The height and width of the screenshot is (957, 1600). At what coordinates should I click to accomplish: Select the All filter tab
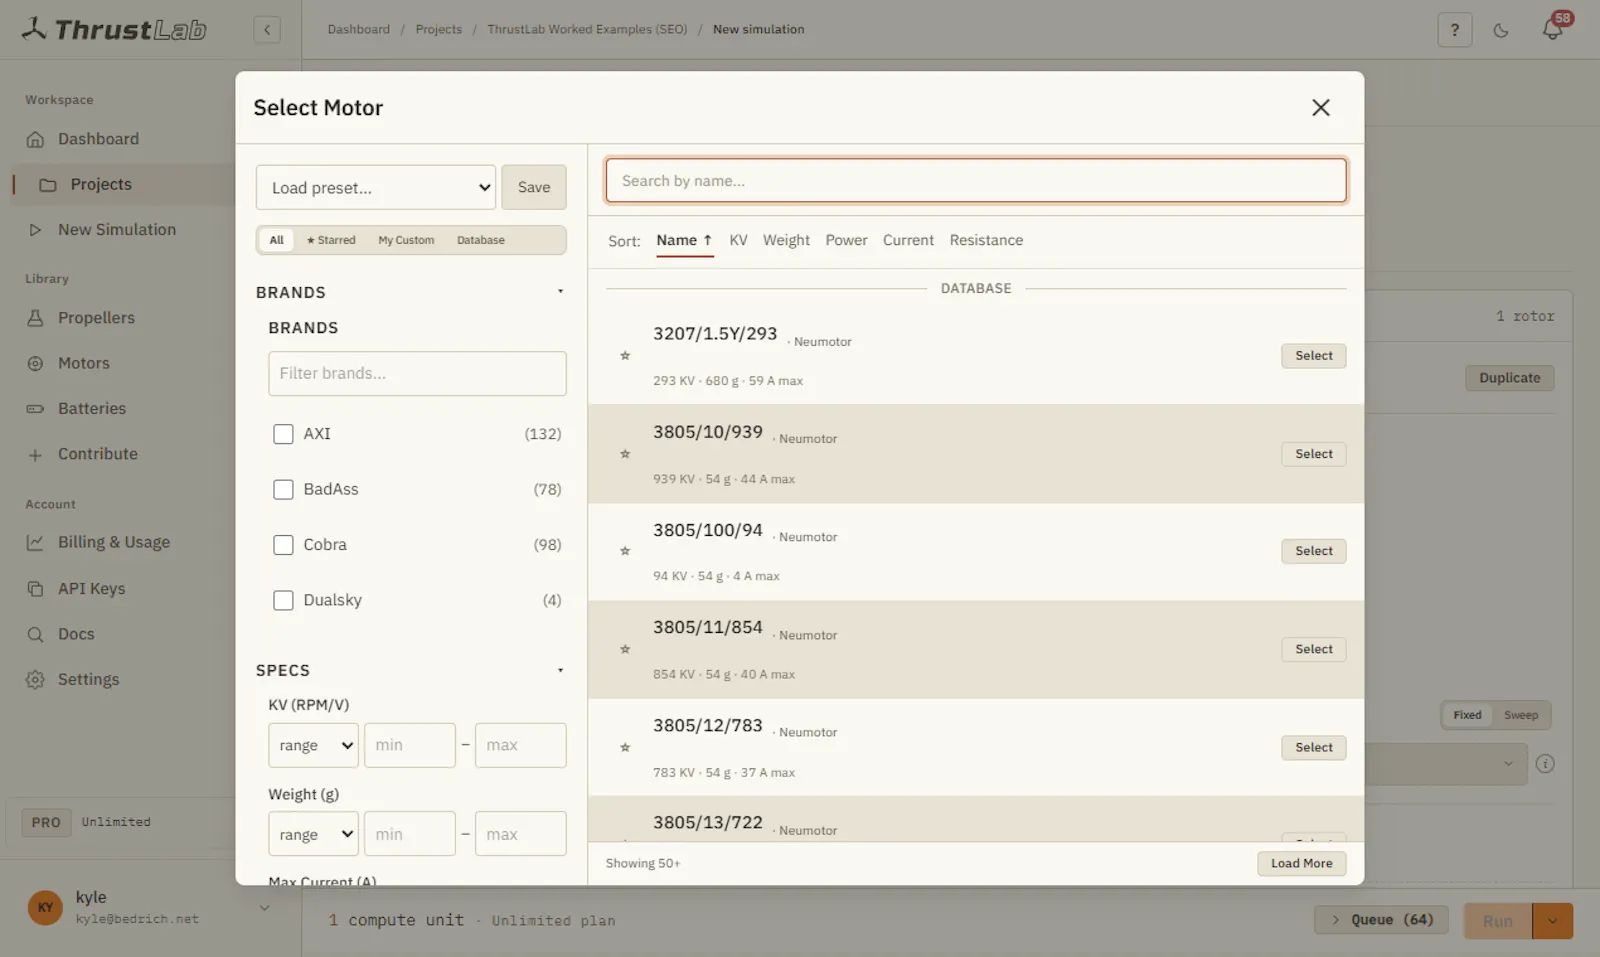click(x=277, y=240)
